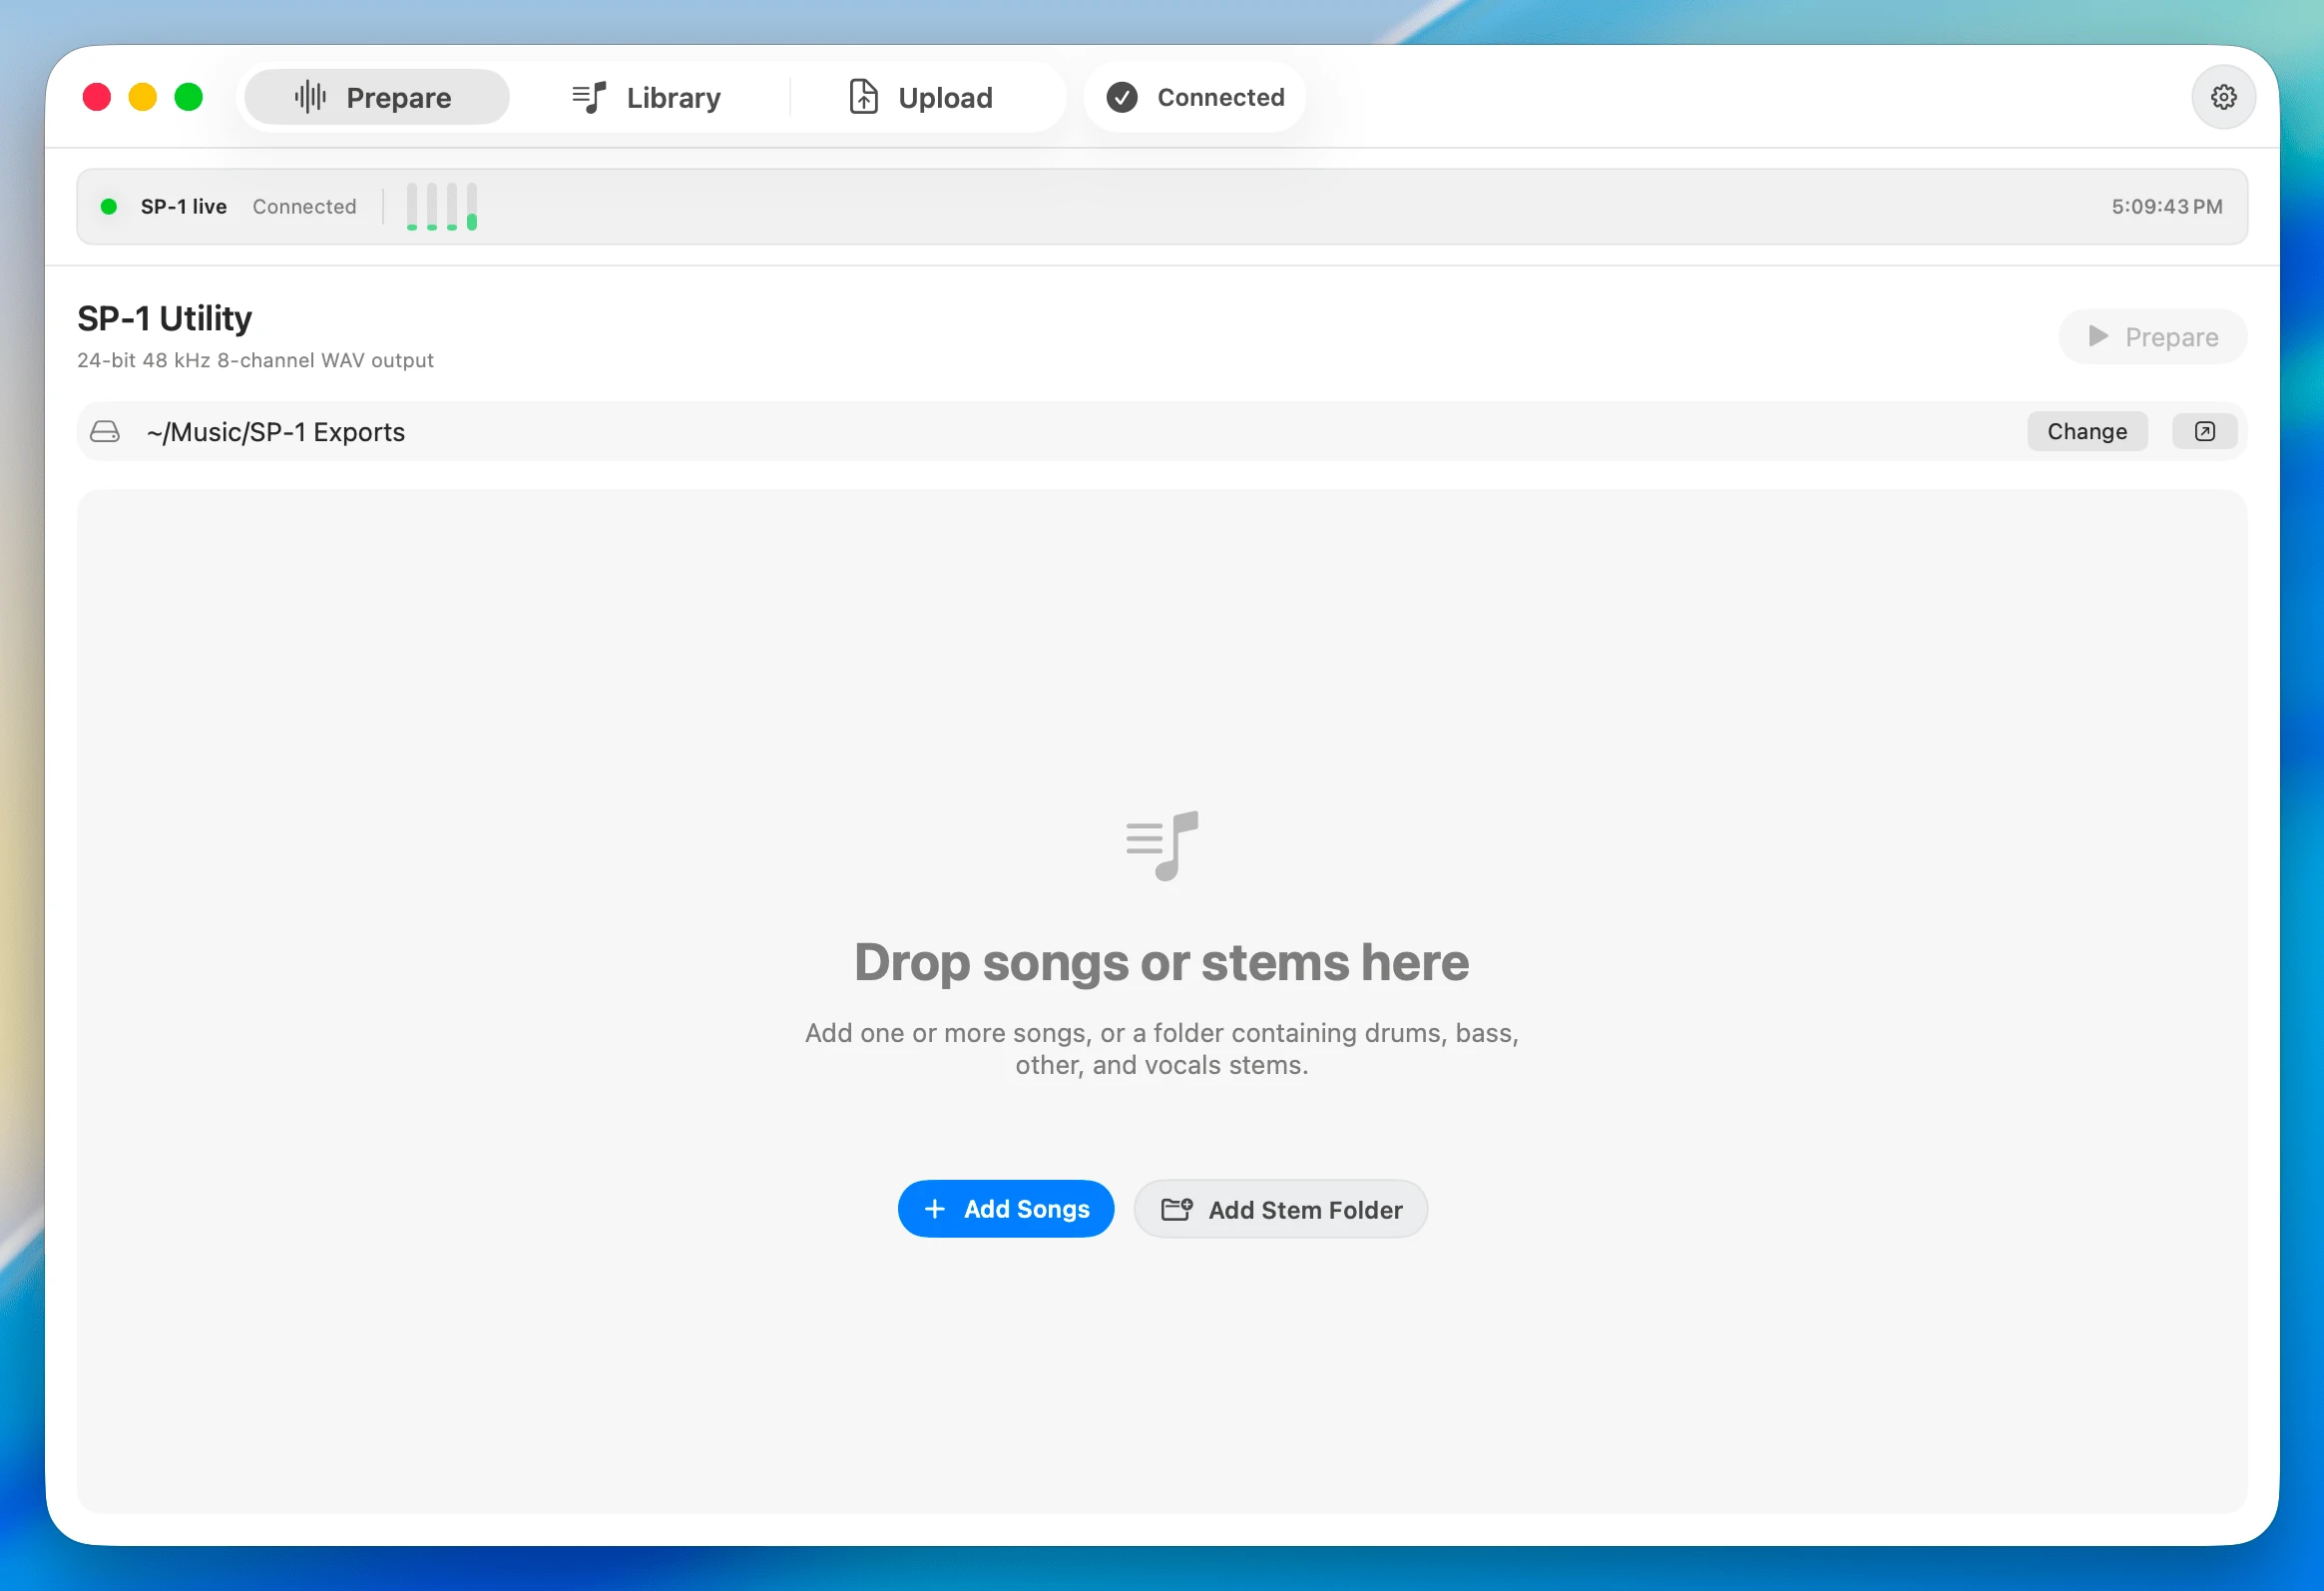Switch to the Library tab
This screenshot has width=2324, height=1591.
pyautogui.click(x=646, y=97)
